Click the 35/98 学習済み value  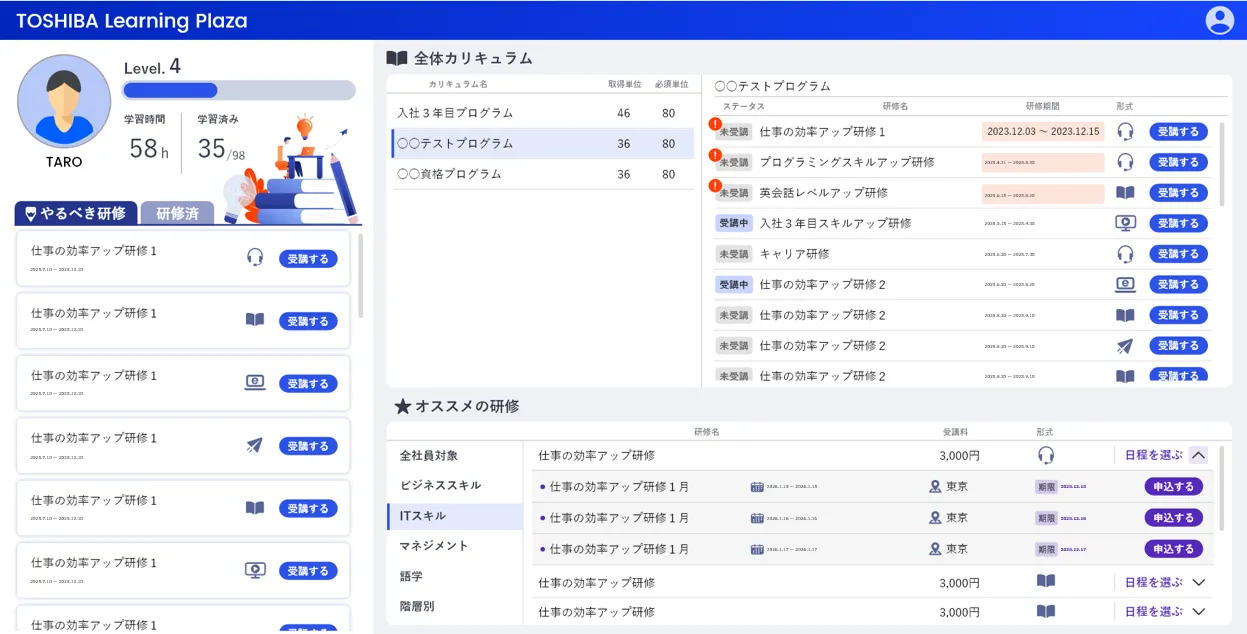pyautogui.click(x=221, y=149)
